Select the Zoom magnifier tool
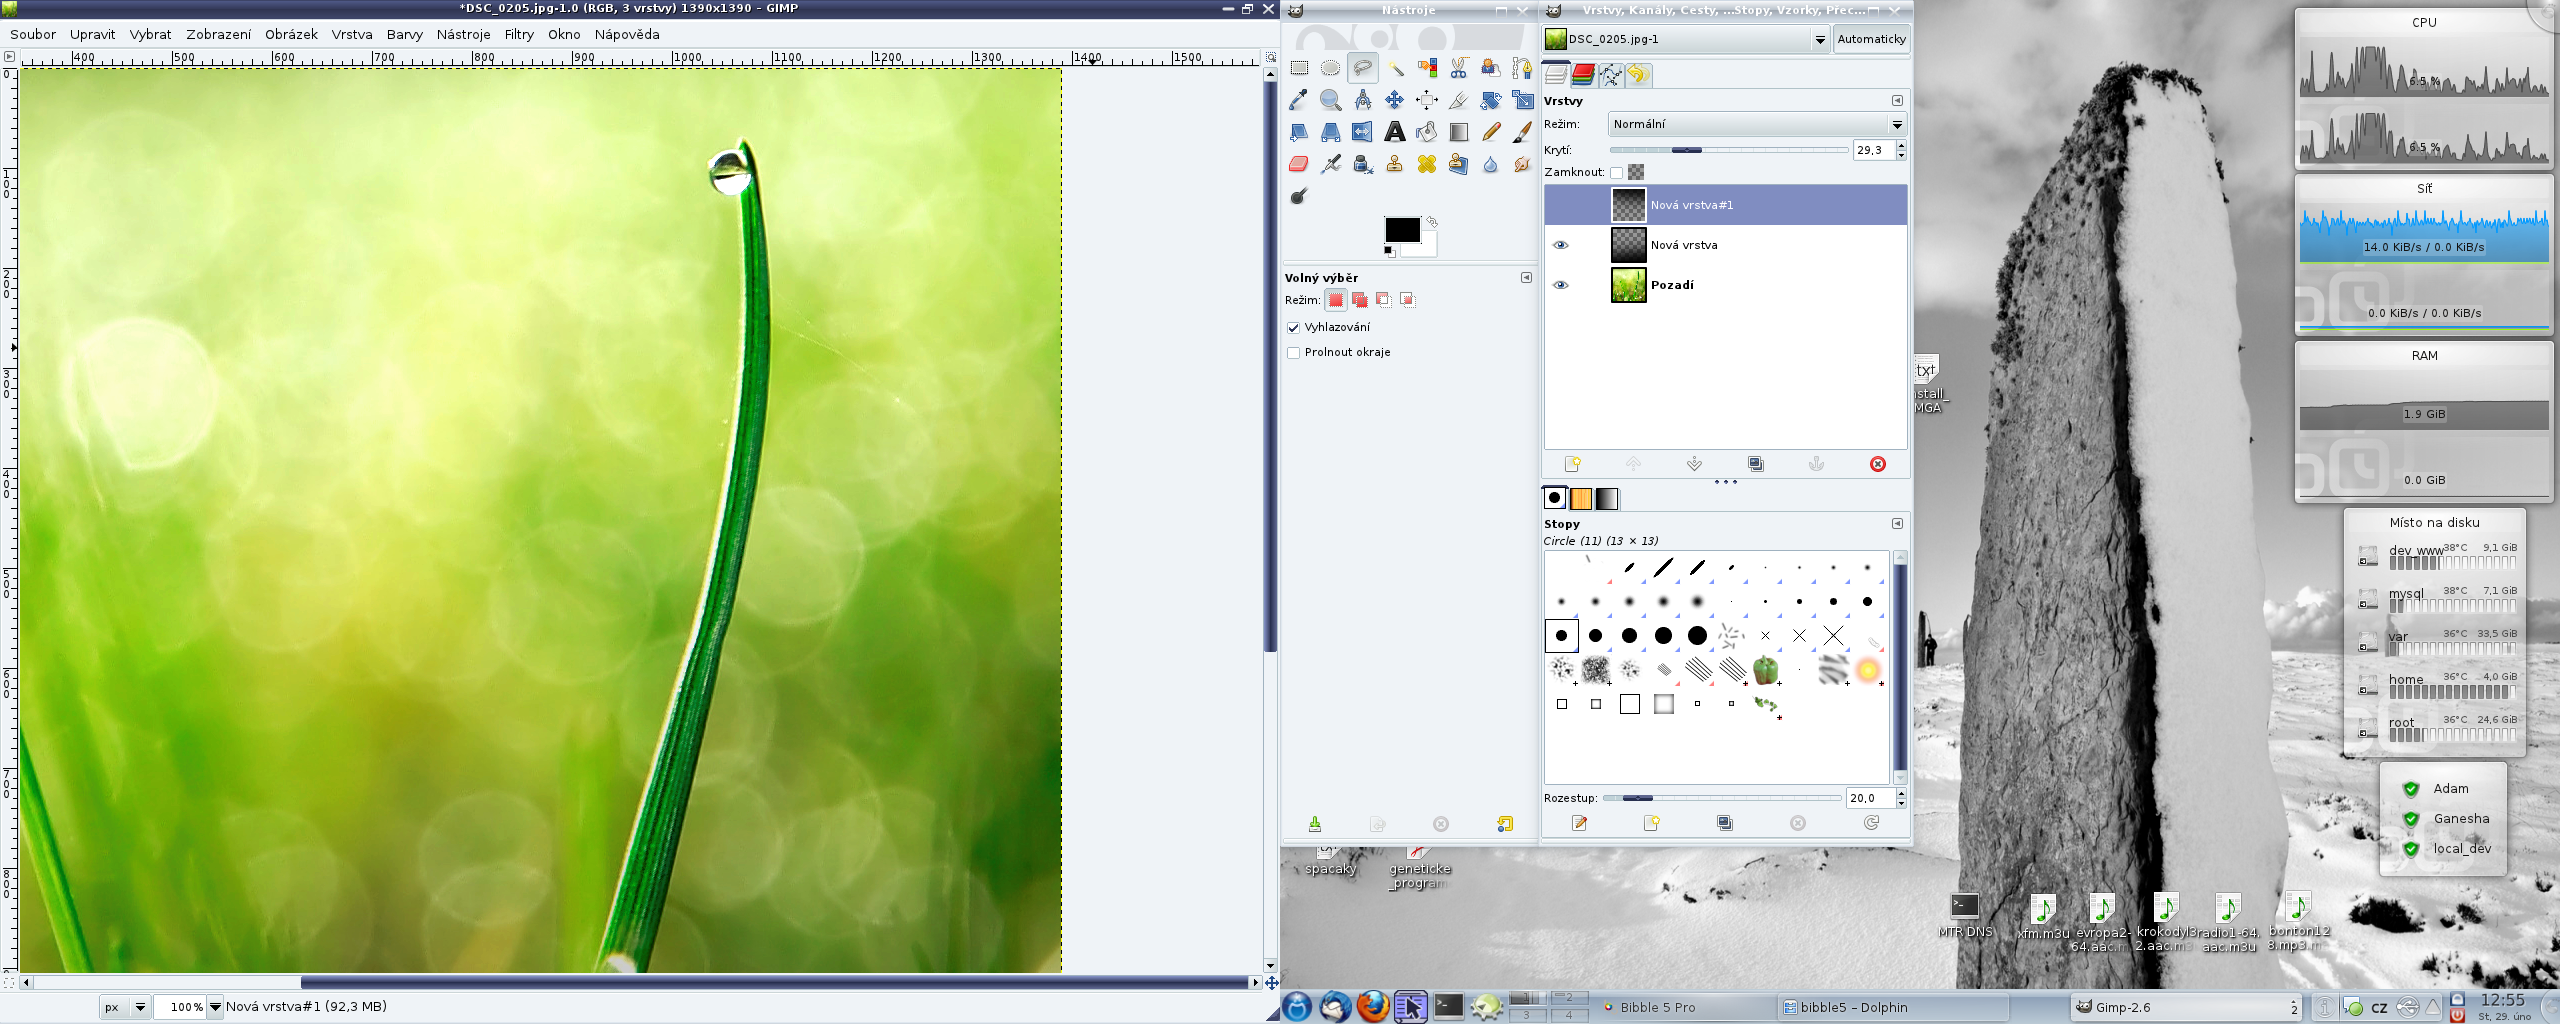 click(x=1330, y=100)
